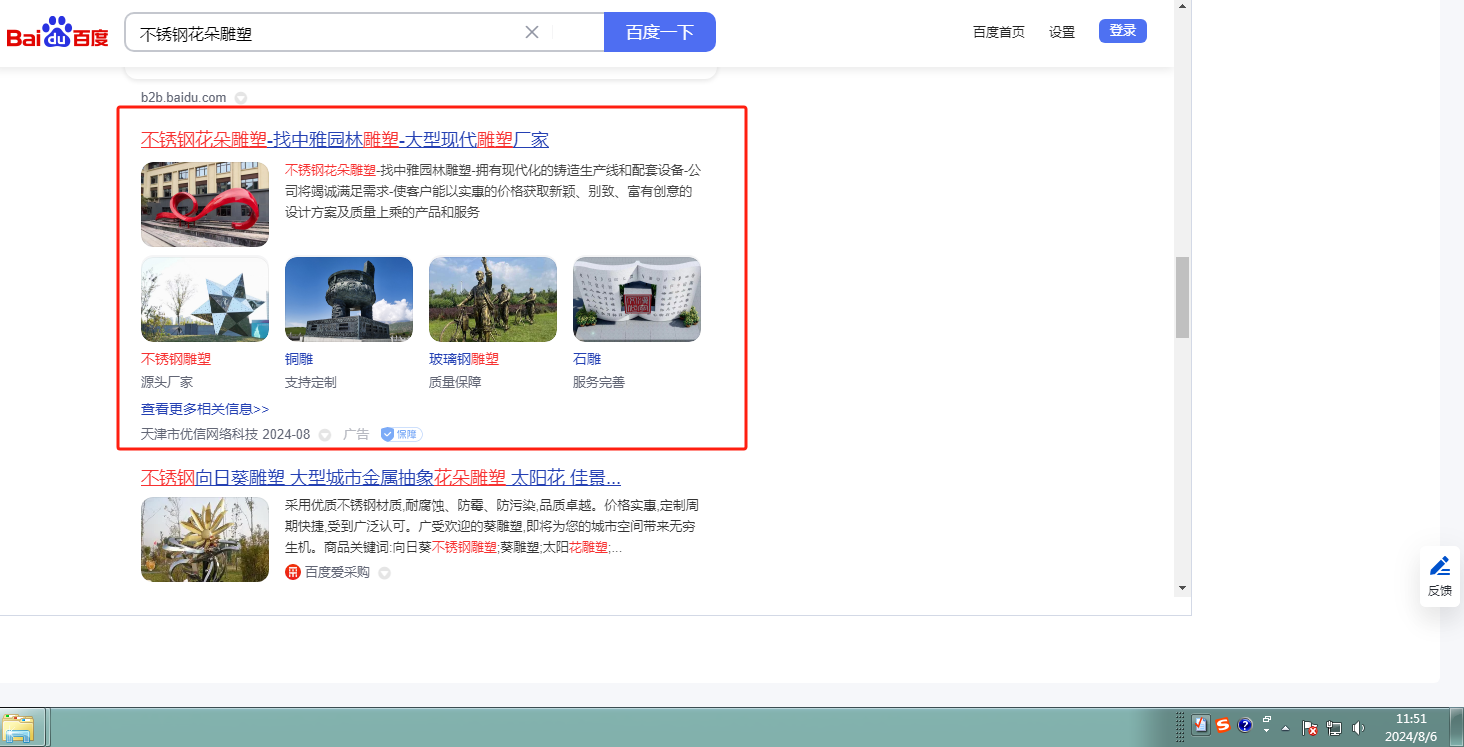This screenshot has width=1464, height=747.
Task: Click the Action Center flag icon
Action: 1309,728
